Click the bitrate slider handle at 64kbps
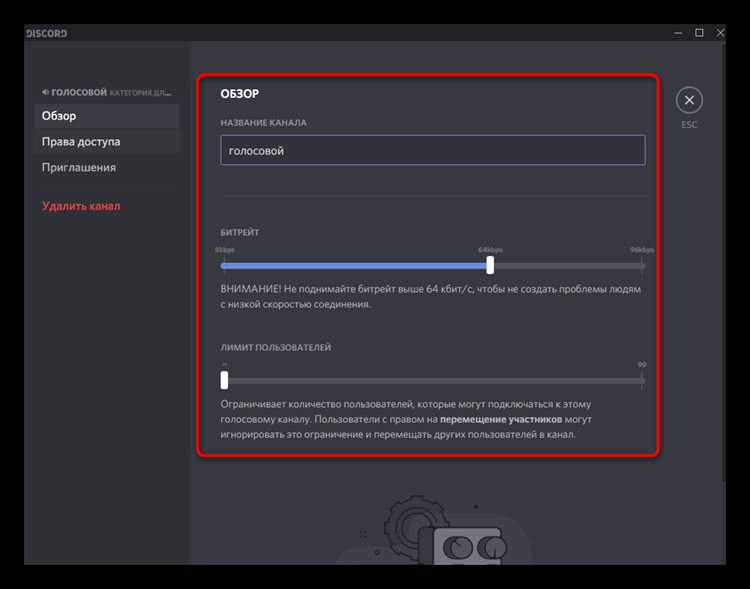 click(x=490, y=265)
